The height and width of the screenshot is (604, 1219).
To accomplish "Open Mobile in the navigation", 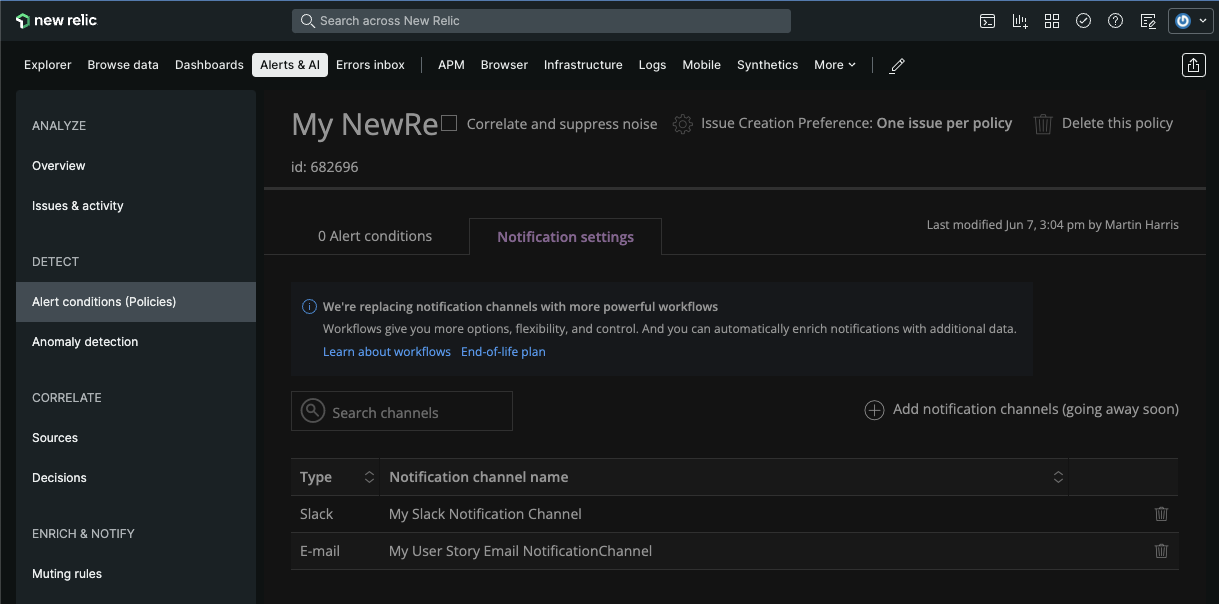I will (x=701, y=65).
